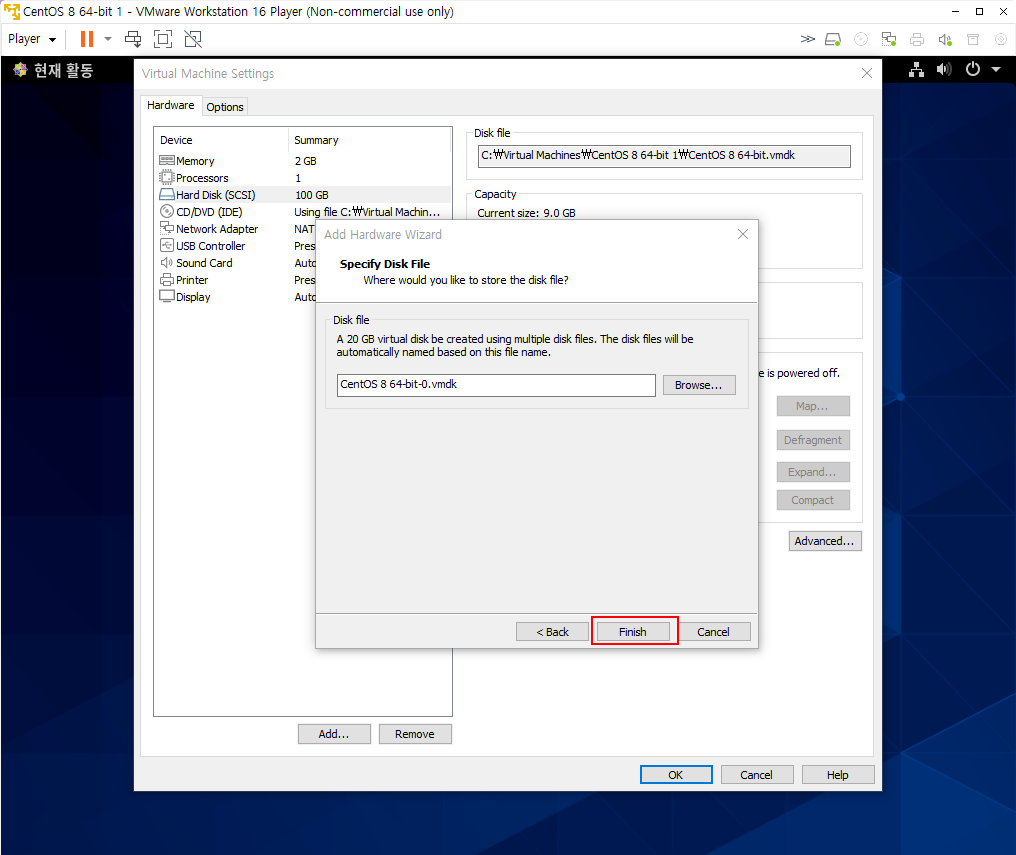Screen dimensions: 1016x855
Task: Click the Add... hardware button
Action: point(334,734)
